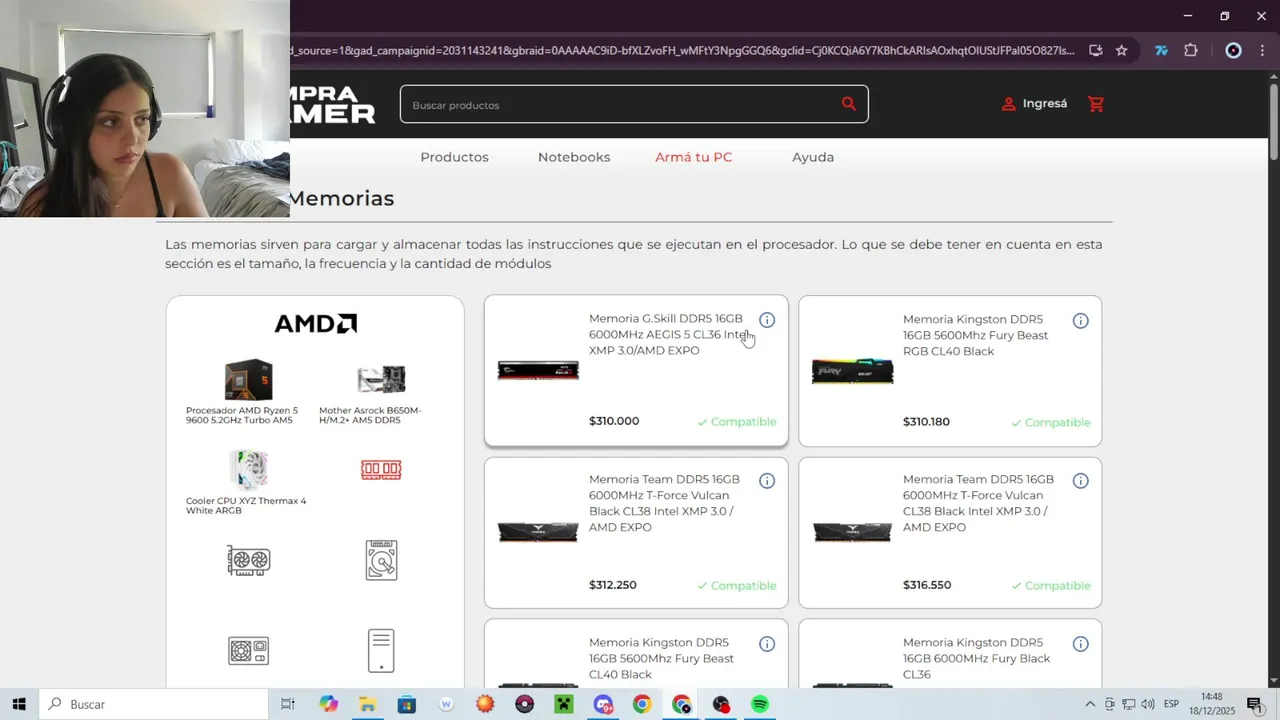Go to the Armá tu PC tab
The height and width of the screenshot is (720, 1280).
pos(694,157)
